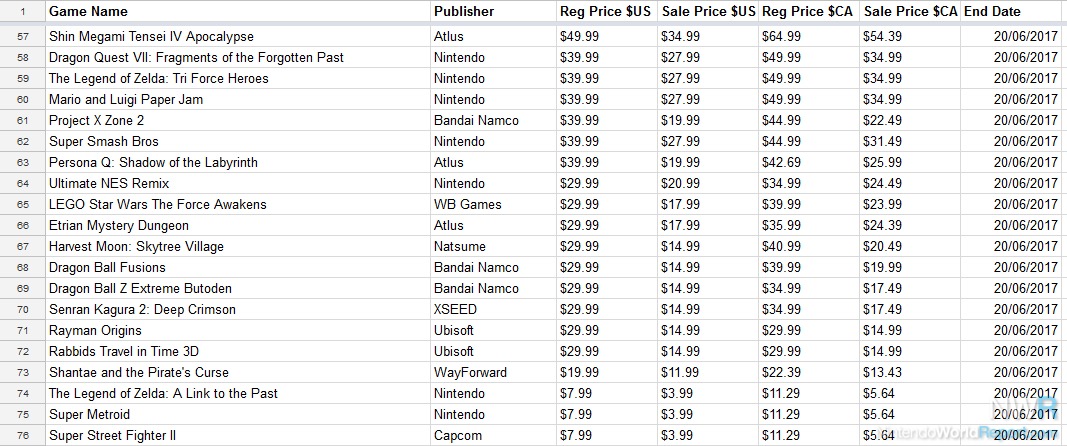Click the Shin Megami Tensei IV Apocalypse cell
Viewport: 1067px width, 446px height.
pos(238,36)
